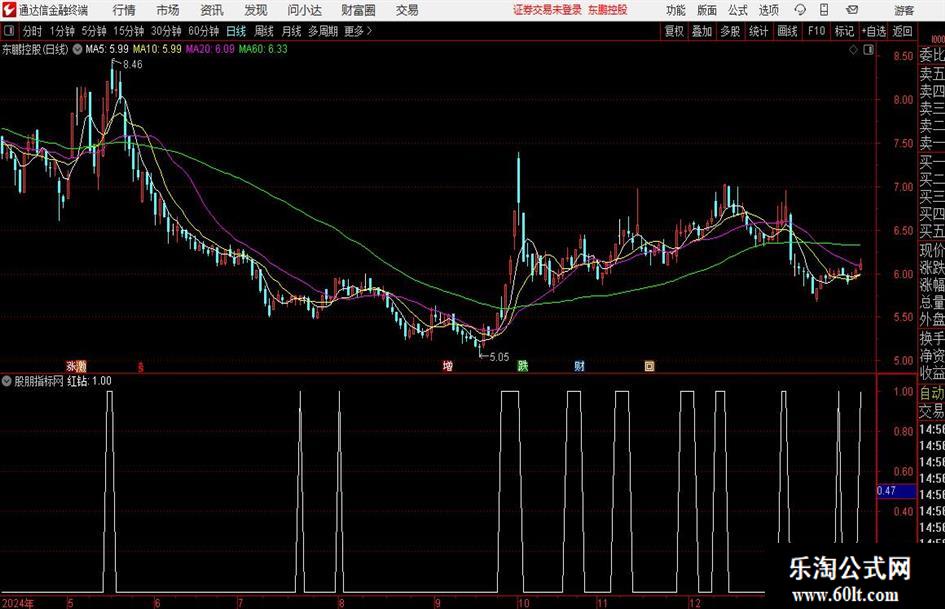Screen dimensions: 945x609
Task: Open the mail envelope icon
Action: 852,10
